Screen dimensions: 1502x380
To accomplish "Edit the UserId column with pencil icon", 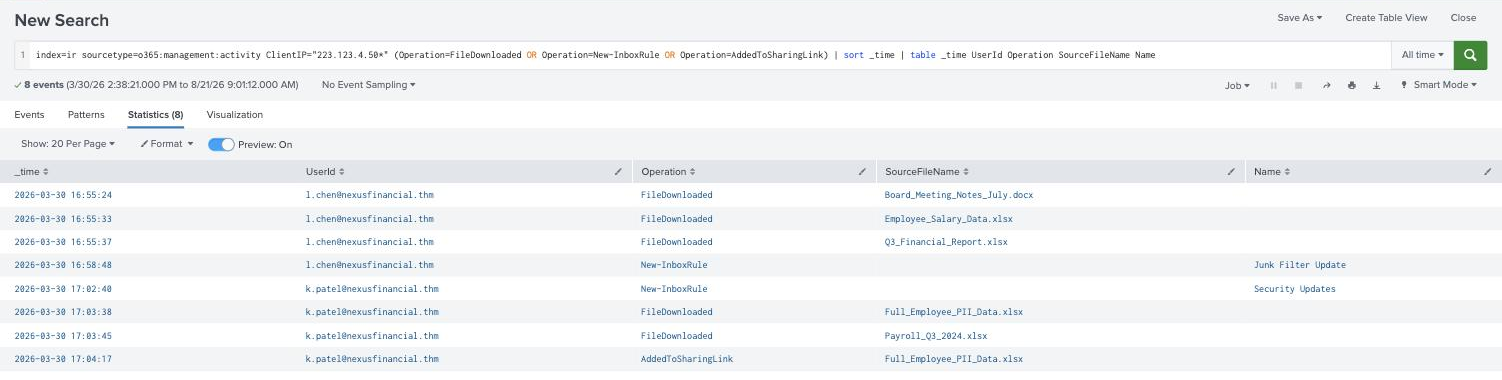I will point(619,172).
